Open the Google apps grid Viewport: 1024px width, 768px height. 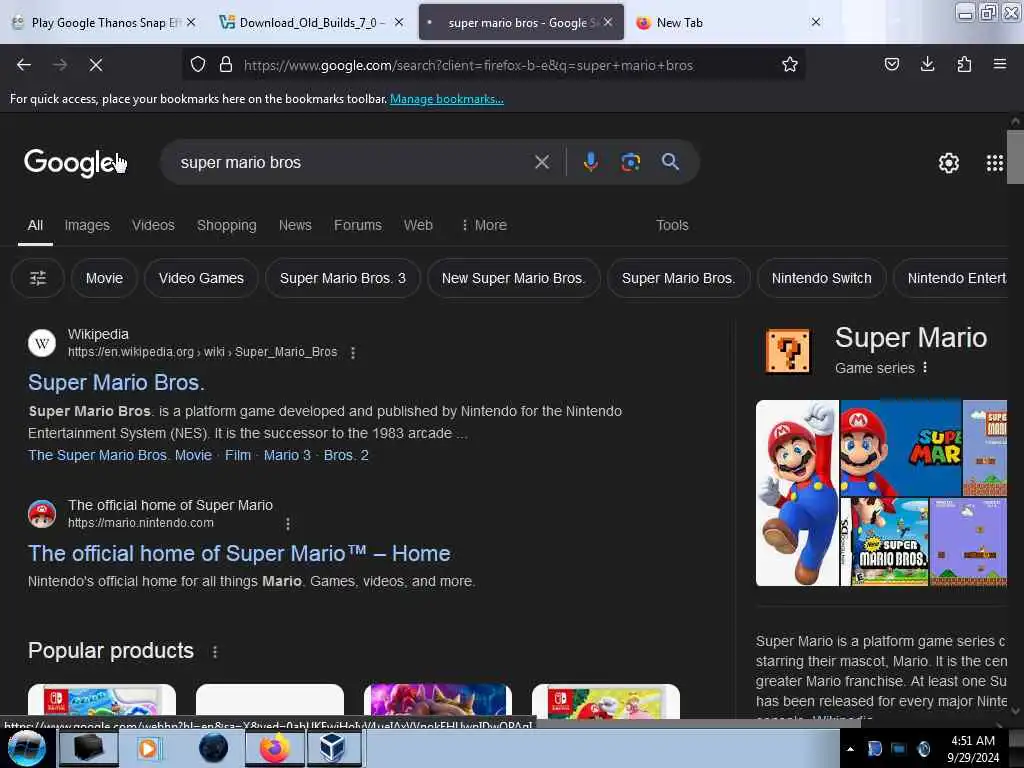[x=995, y=163]
